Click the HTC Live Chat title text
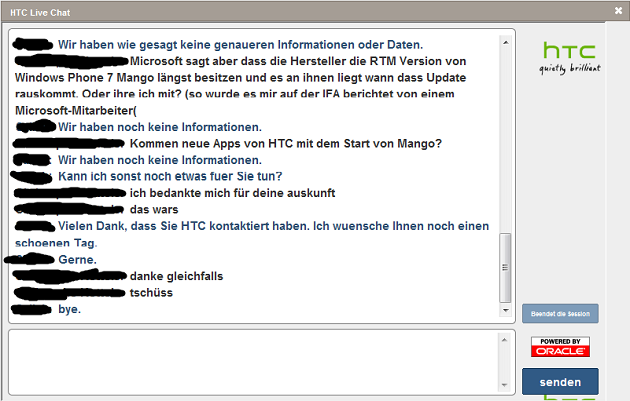Screen dimensions: 630x401 [40, 13]
